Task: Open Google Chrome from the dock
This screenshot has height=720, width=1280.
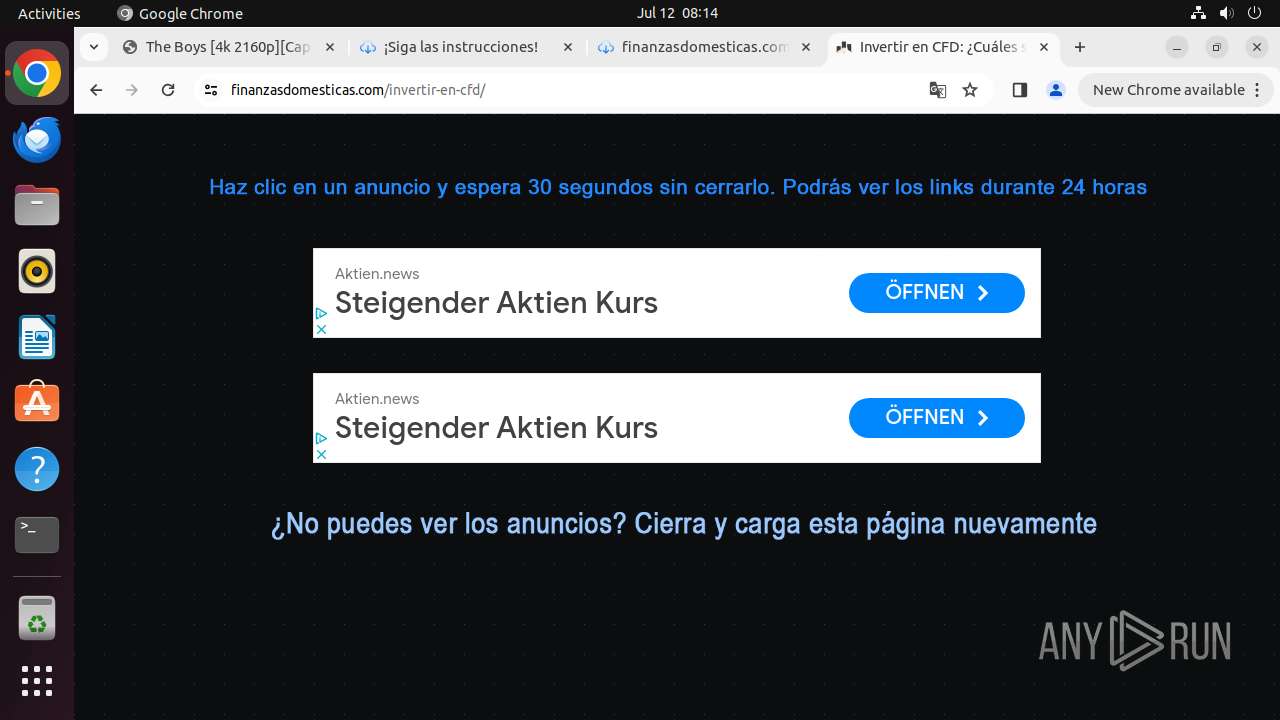Action: (37, 74)
